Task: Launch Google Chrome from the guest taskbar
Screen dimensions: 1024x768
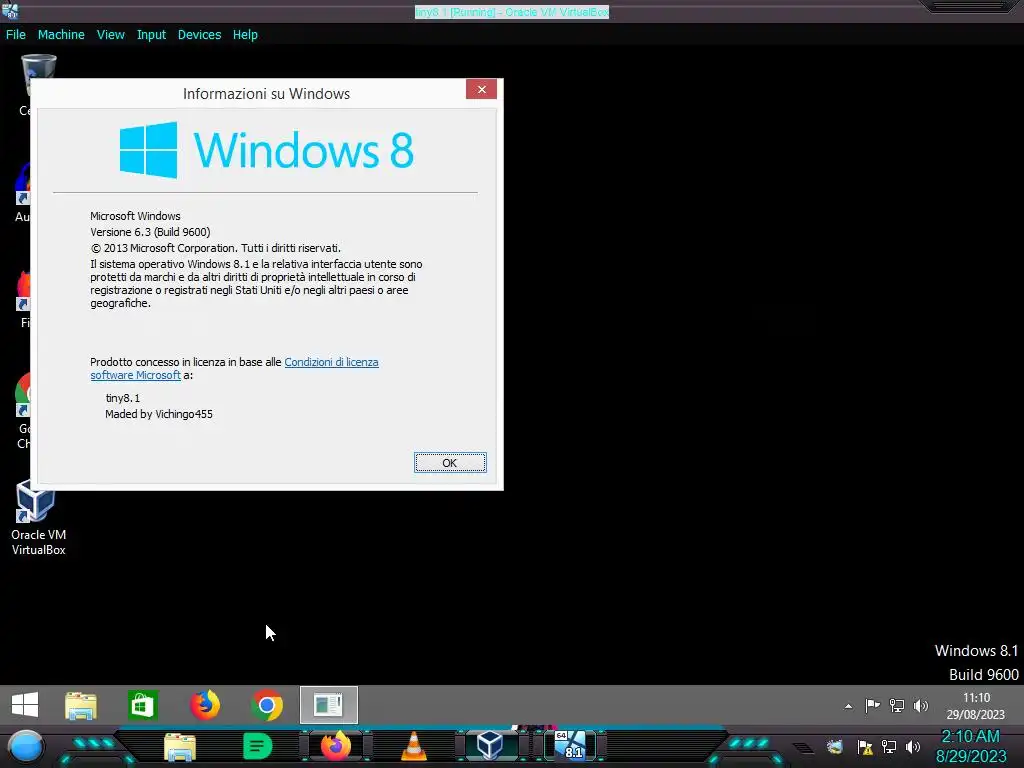Action: click(x=266, y=705)
